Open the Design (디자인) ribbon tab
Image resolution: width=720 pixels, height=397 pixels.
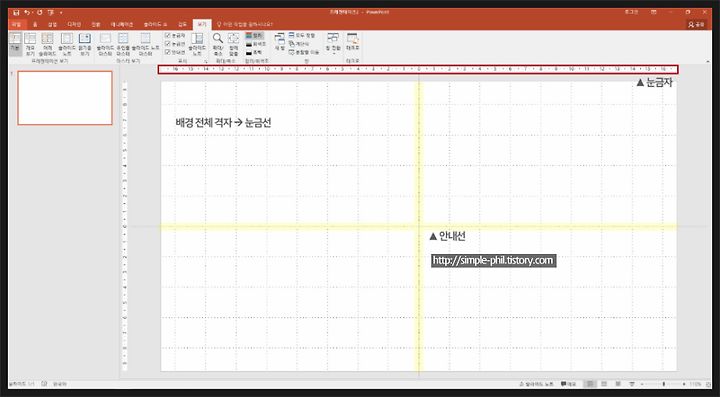(x=74, y=24)
